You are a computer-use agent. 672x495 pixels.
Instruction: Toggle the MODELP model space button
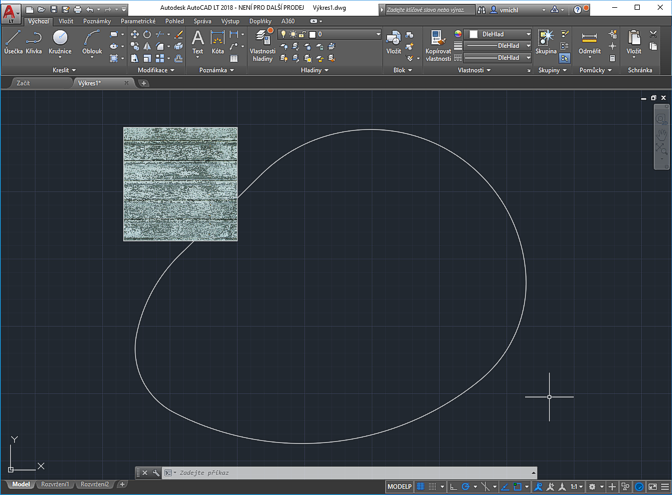(x=400, y=486)
